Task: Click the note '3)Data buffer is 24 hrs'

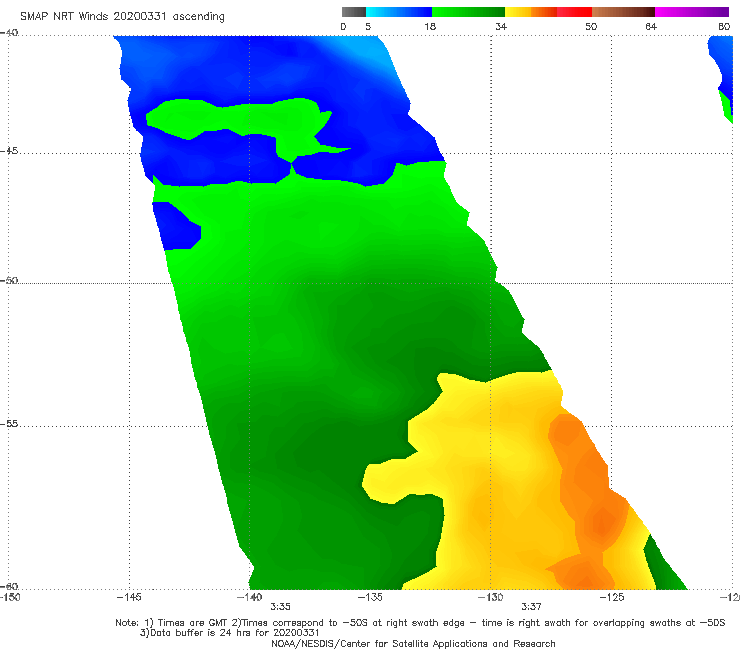Action: (230, 633)
